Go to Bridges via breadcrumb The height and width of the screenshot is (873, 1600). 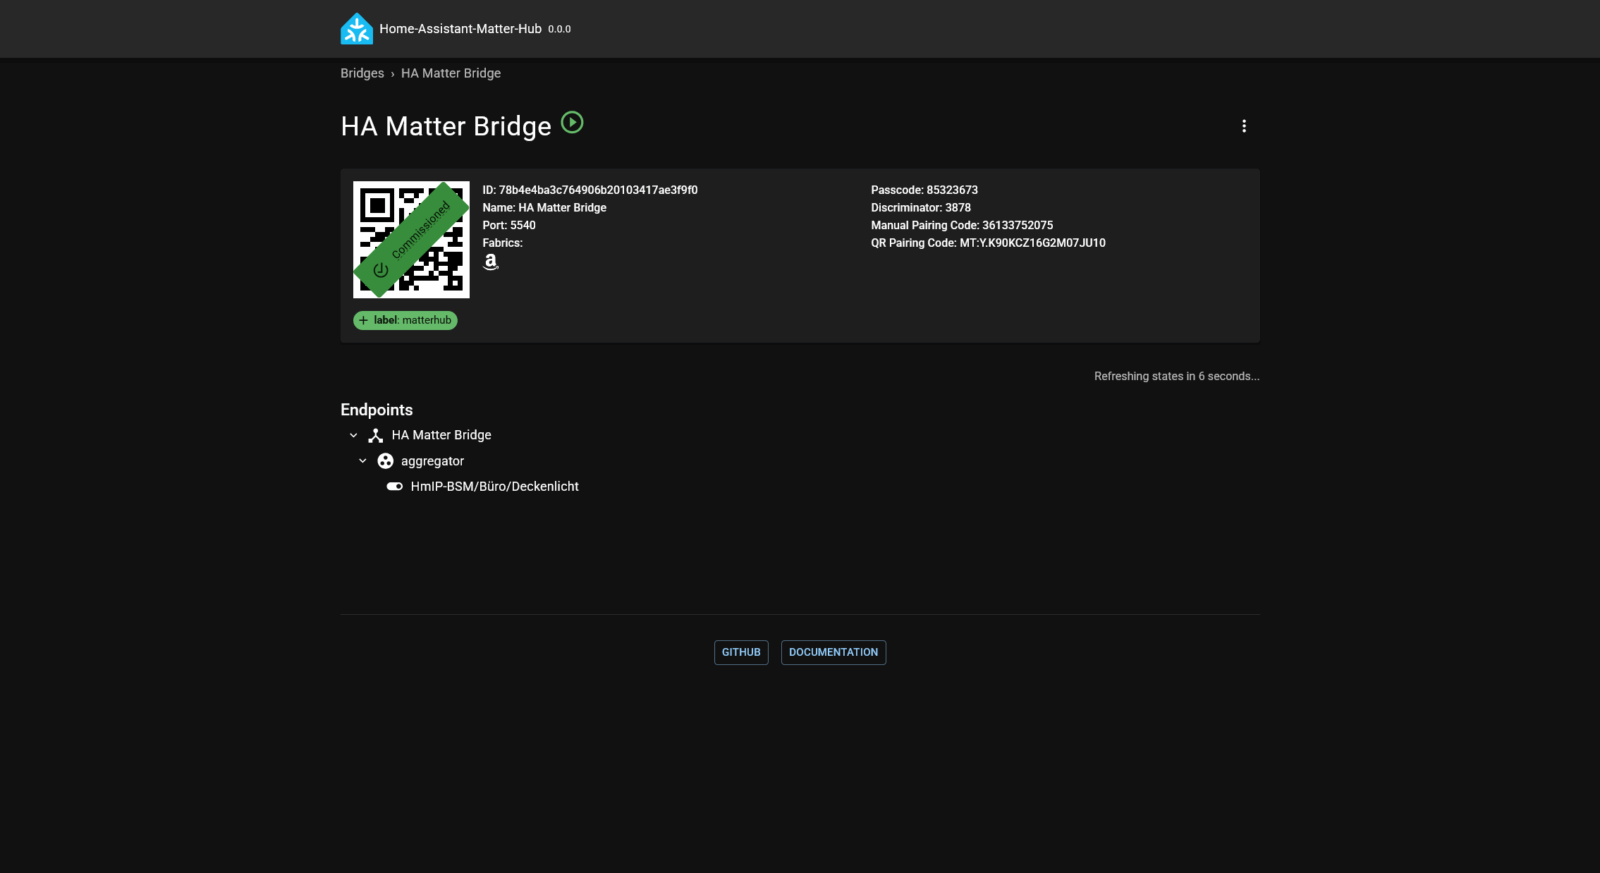tap(362, 73)
